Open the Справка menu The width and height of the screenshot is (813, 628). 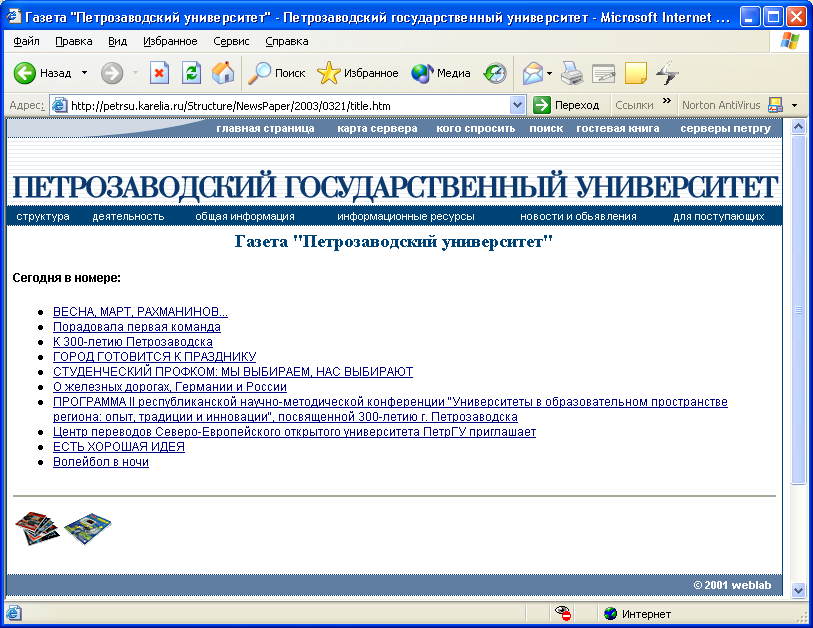tap(287, 41)
